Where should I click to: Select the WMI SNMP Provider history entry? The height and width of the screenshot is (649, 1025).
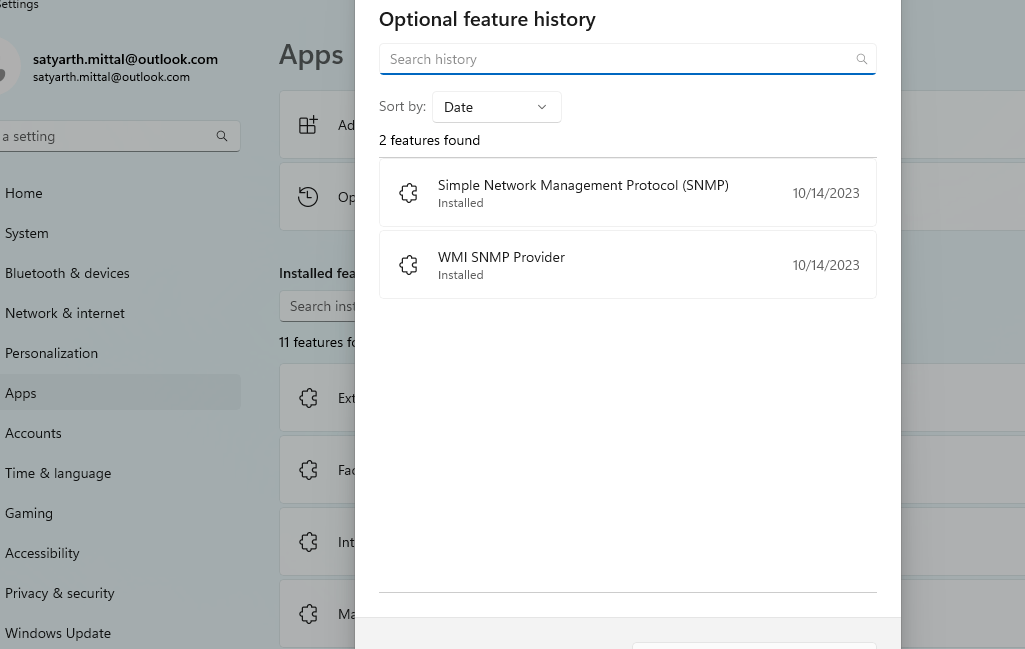point(627,264)
